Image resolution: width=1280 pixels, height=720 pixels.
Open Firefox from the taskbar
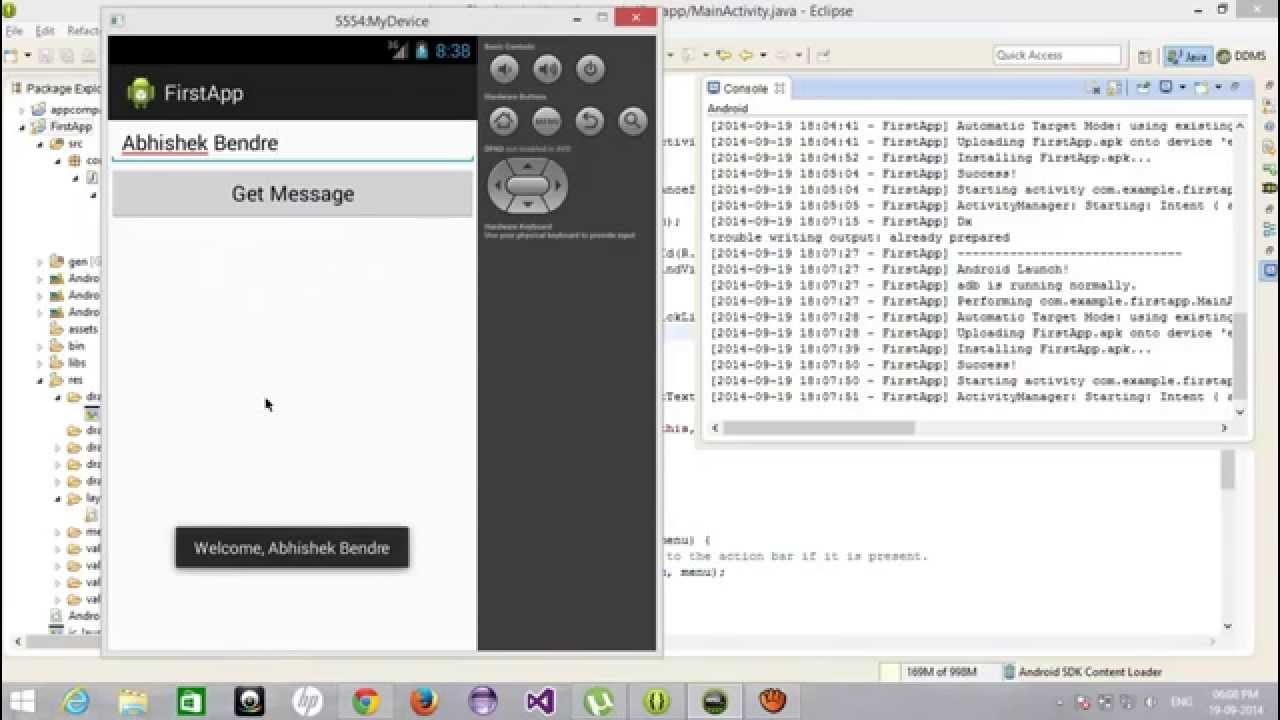click(x=424, y=701)
